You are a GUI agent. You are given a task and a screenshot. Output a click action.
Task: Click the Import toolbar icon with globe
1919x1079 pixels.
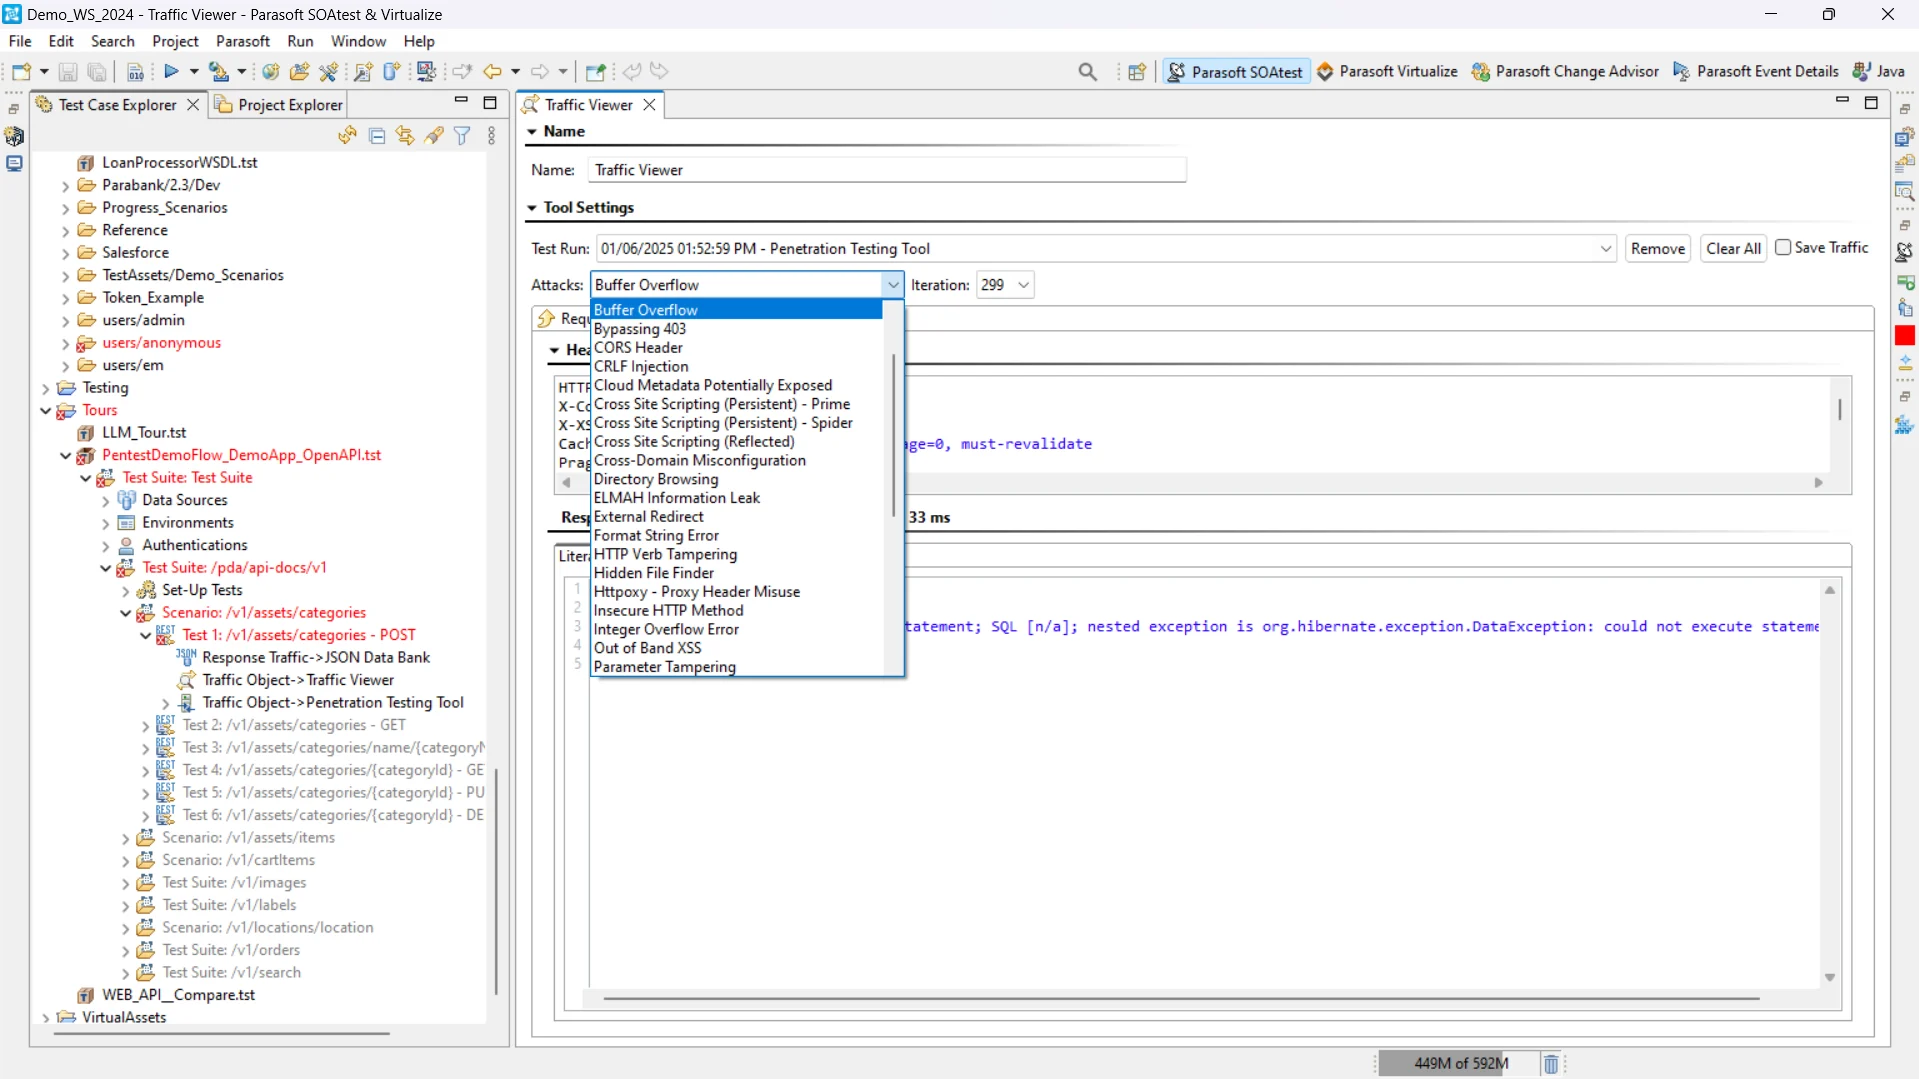coord(218,72)
